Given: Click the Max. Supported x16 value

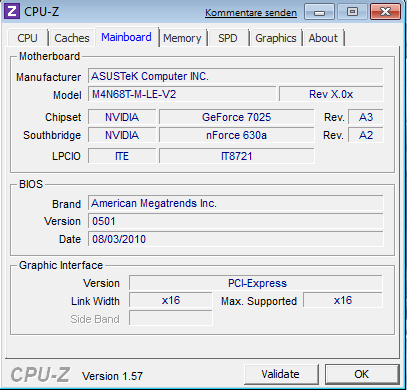Looking at the screenshot, I should click(343, 300).
